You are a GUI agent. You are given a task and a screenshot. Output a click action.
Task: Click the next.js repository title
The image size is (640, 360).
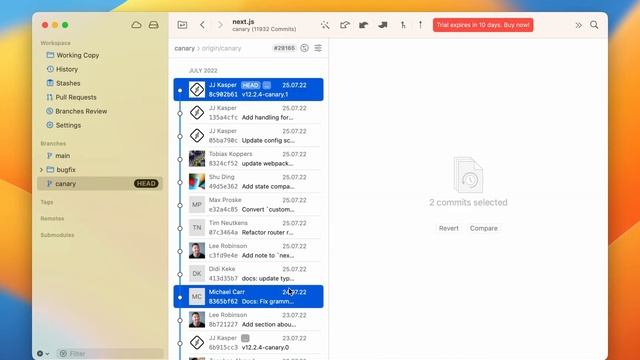(243, 21)
